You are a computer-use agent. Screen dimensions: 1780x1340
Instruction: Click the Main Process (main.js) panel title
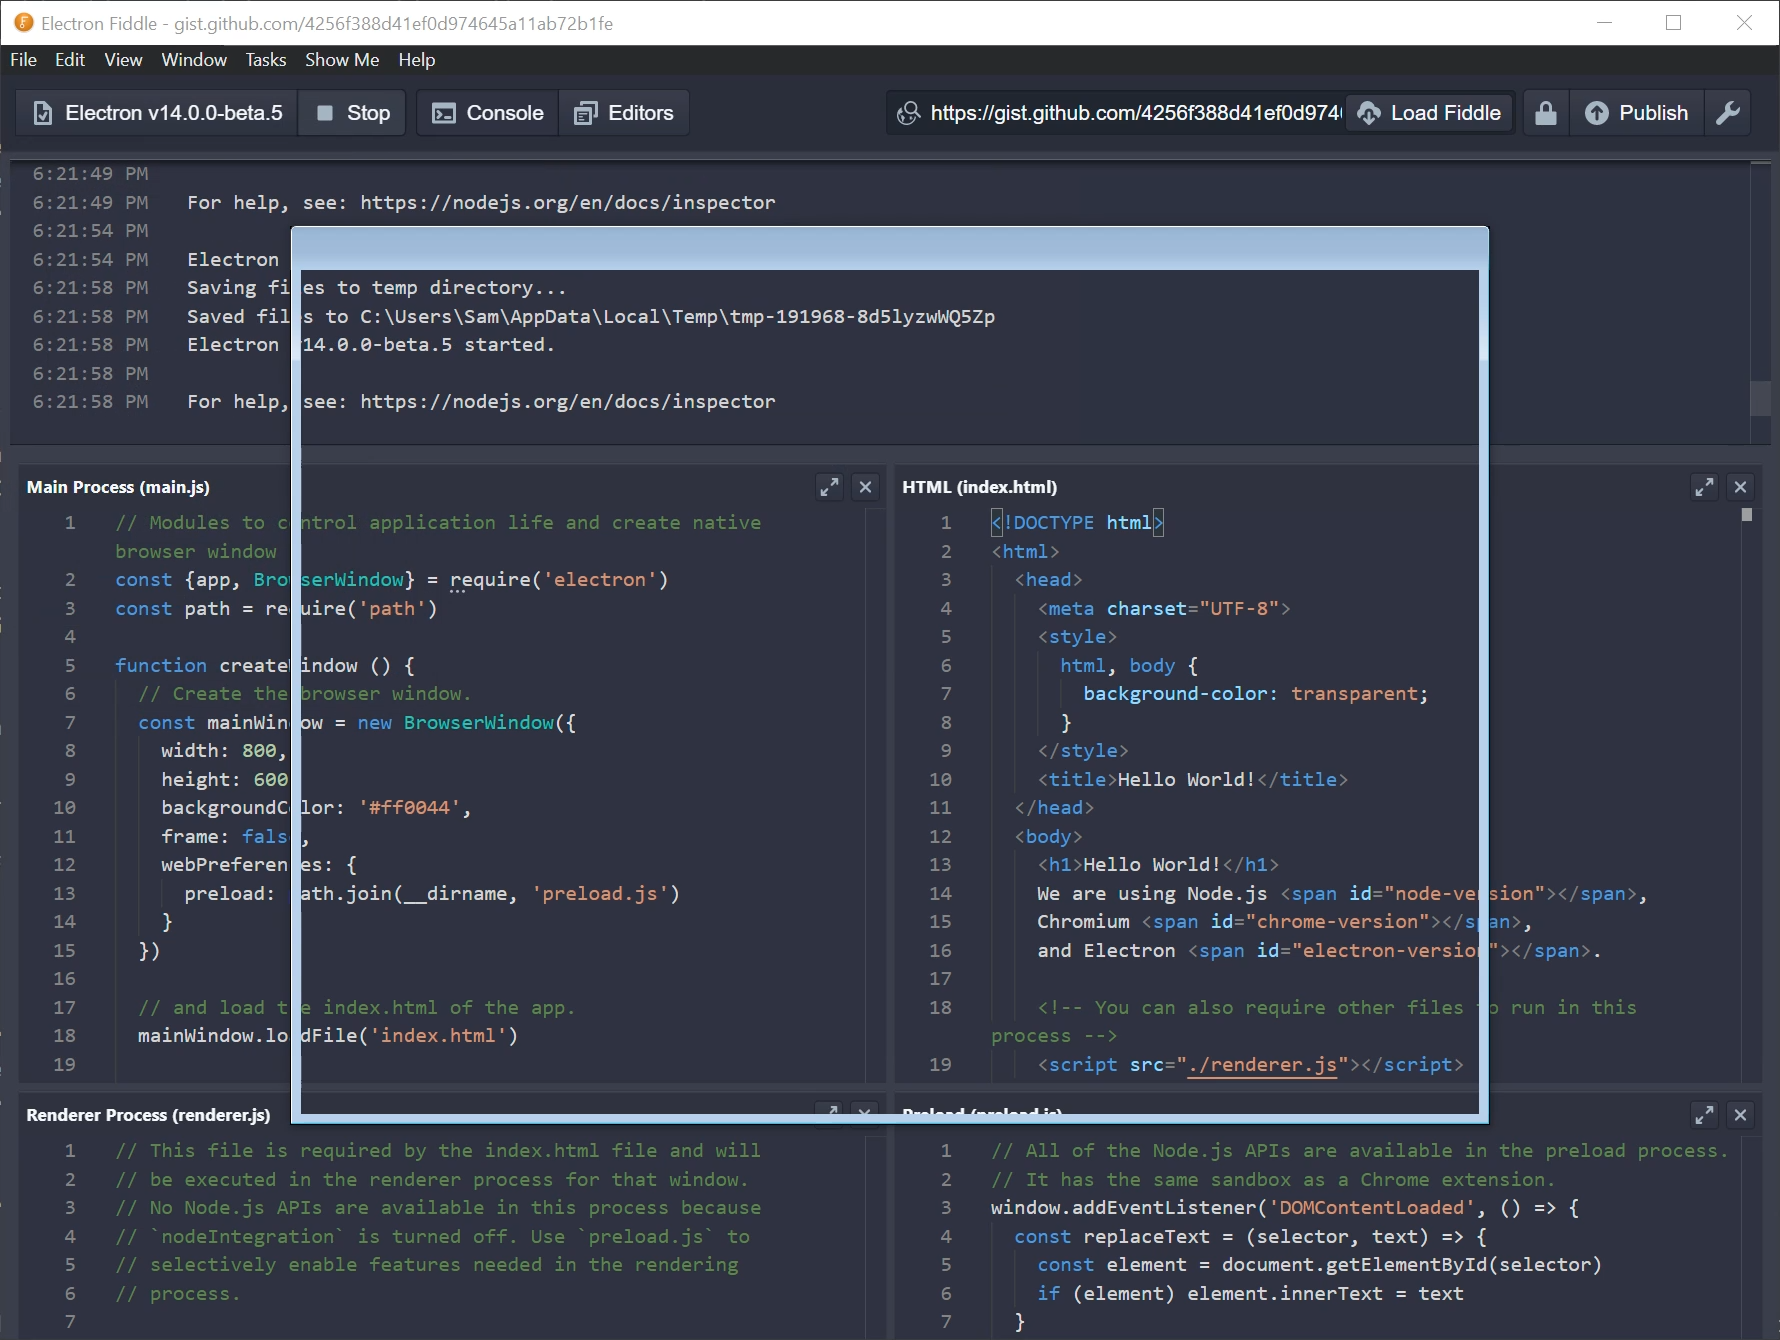(118, 487)
